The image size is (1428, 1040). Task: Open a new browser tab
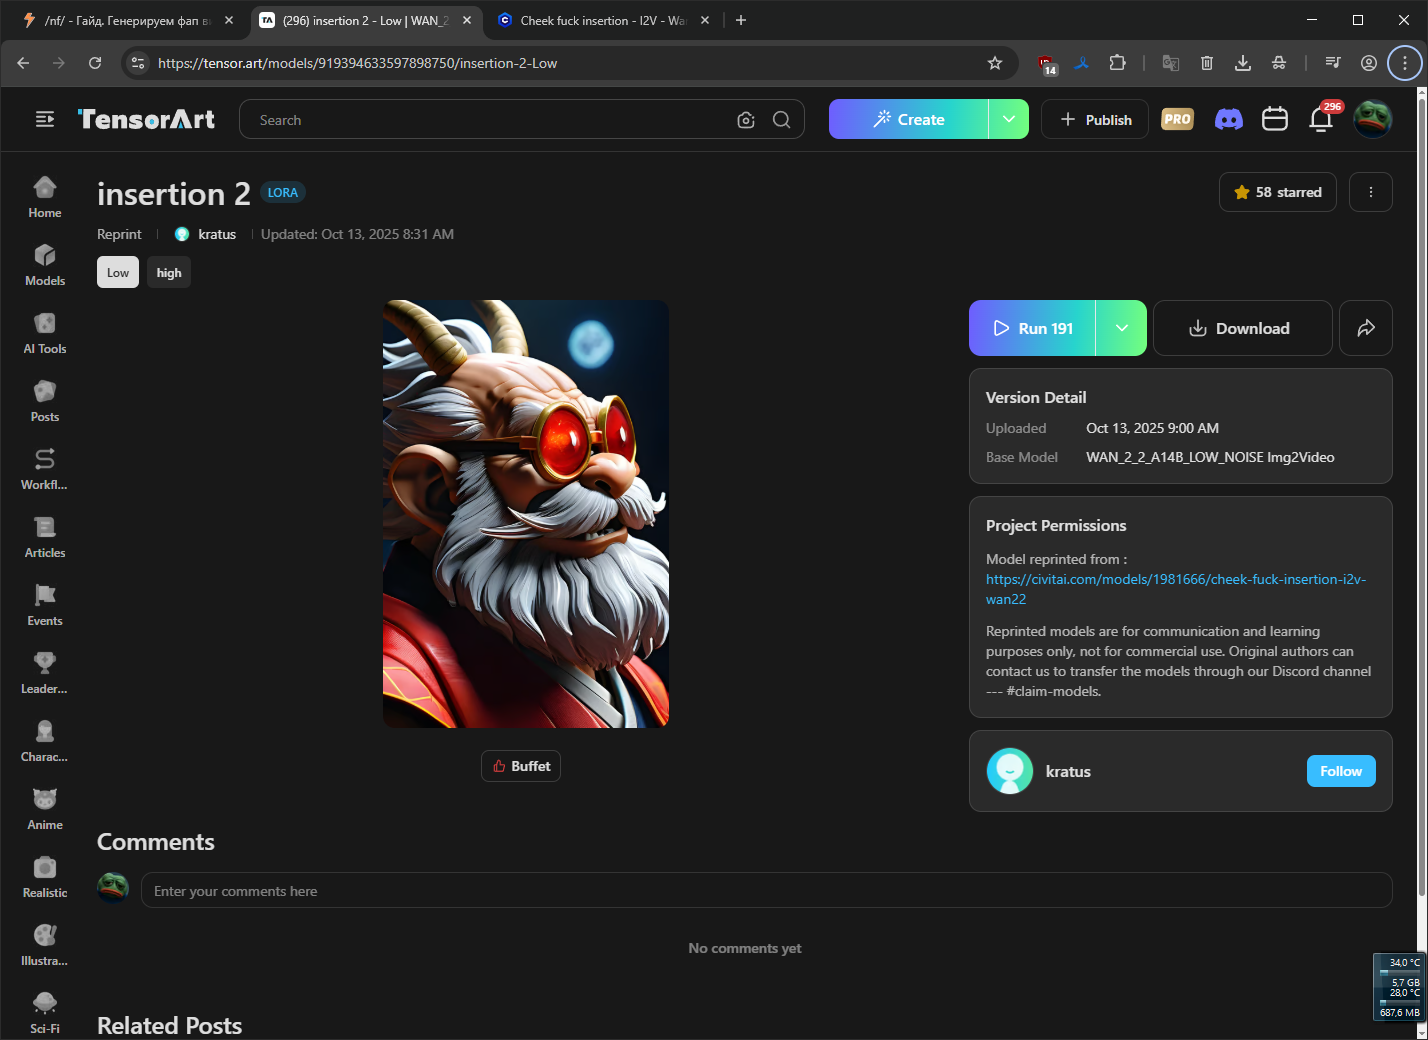coord(741,20)
